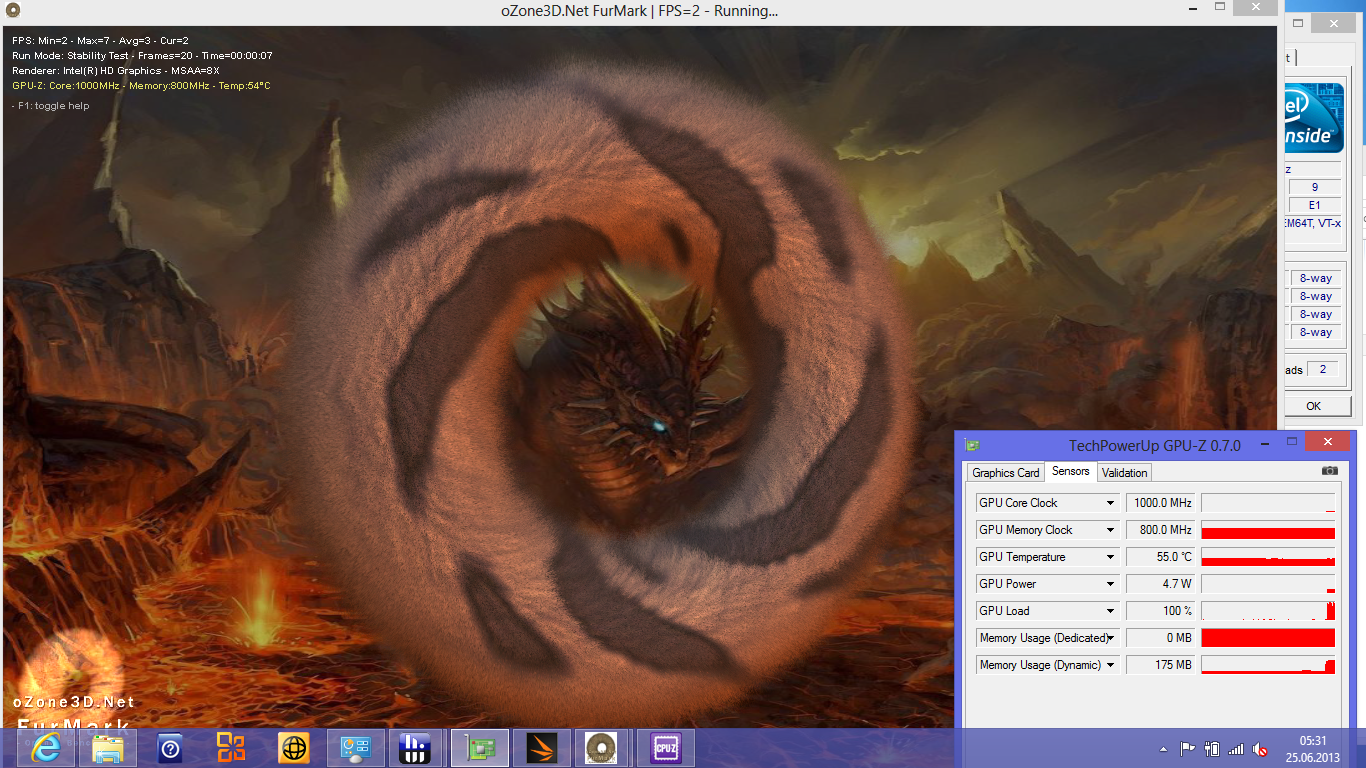Open the Control Panel icon on the taskbar
The height and width of the screenshot is (768, 1366).
[355, 747]
